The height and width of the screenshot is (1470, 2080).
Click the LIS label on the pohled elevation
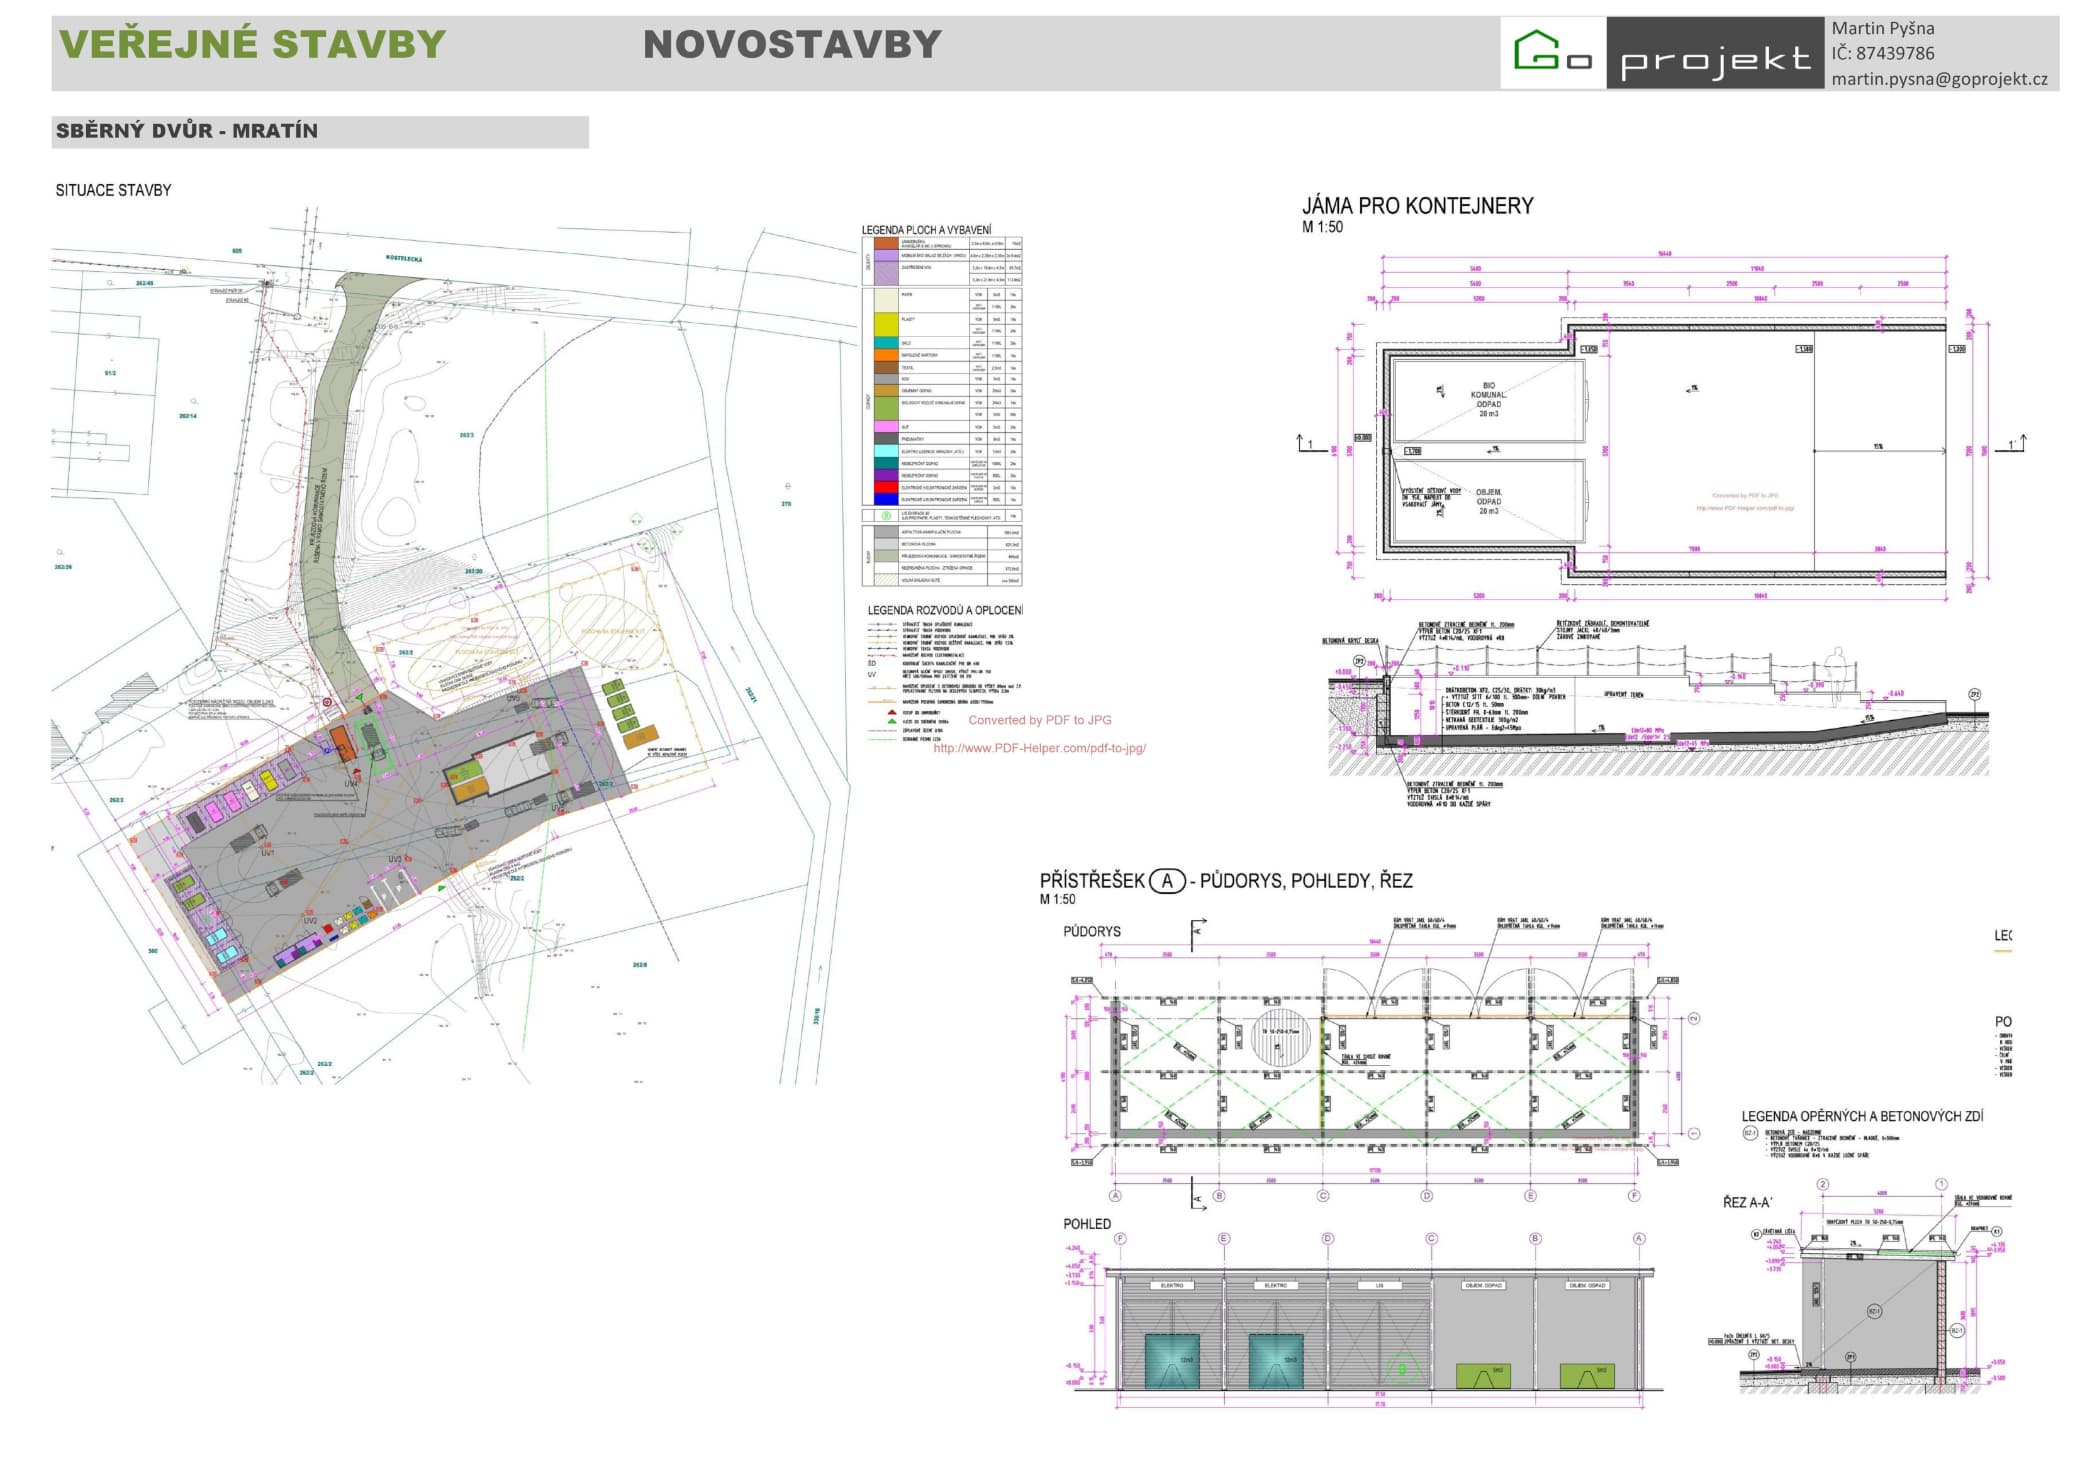(x=1379, y=1285)
